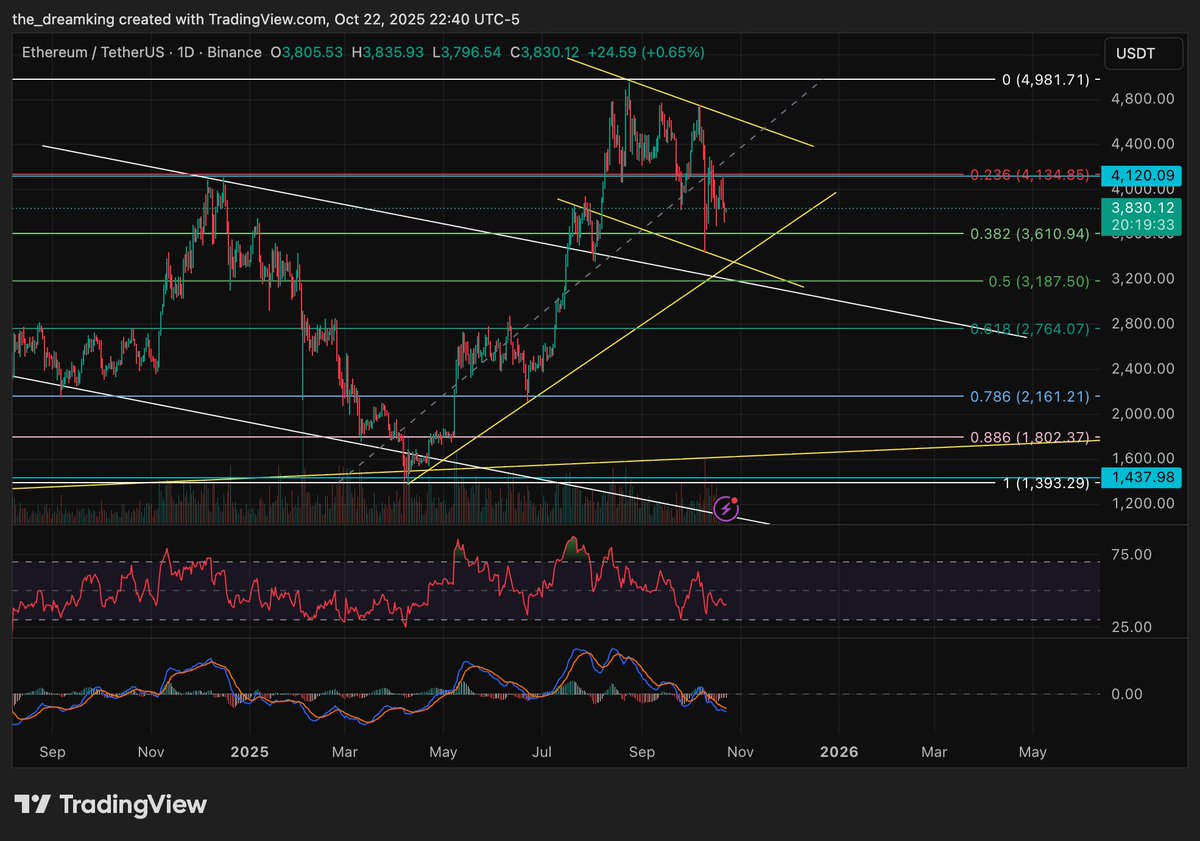Click the close value C3,830.12 in header
Image resolution: width=1200 pixels, height=841 pixels.
tap(544, 52)
